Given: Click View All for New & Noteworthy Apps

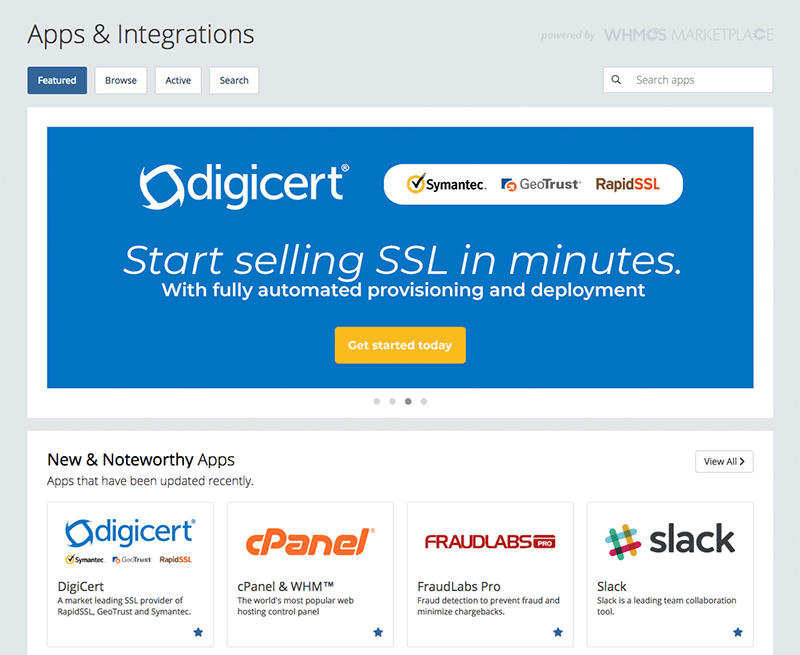Looking at the screenshot, I should pyautogui.click(x=724, y=461).
